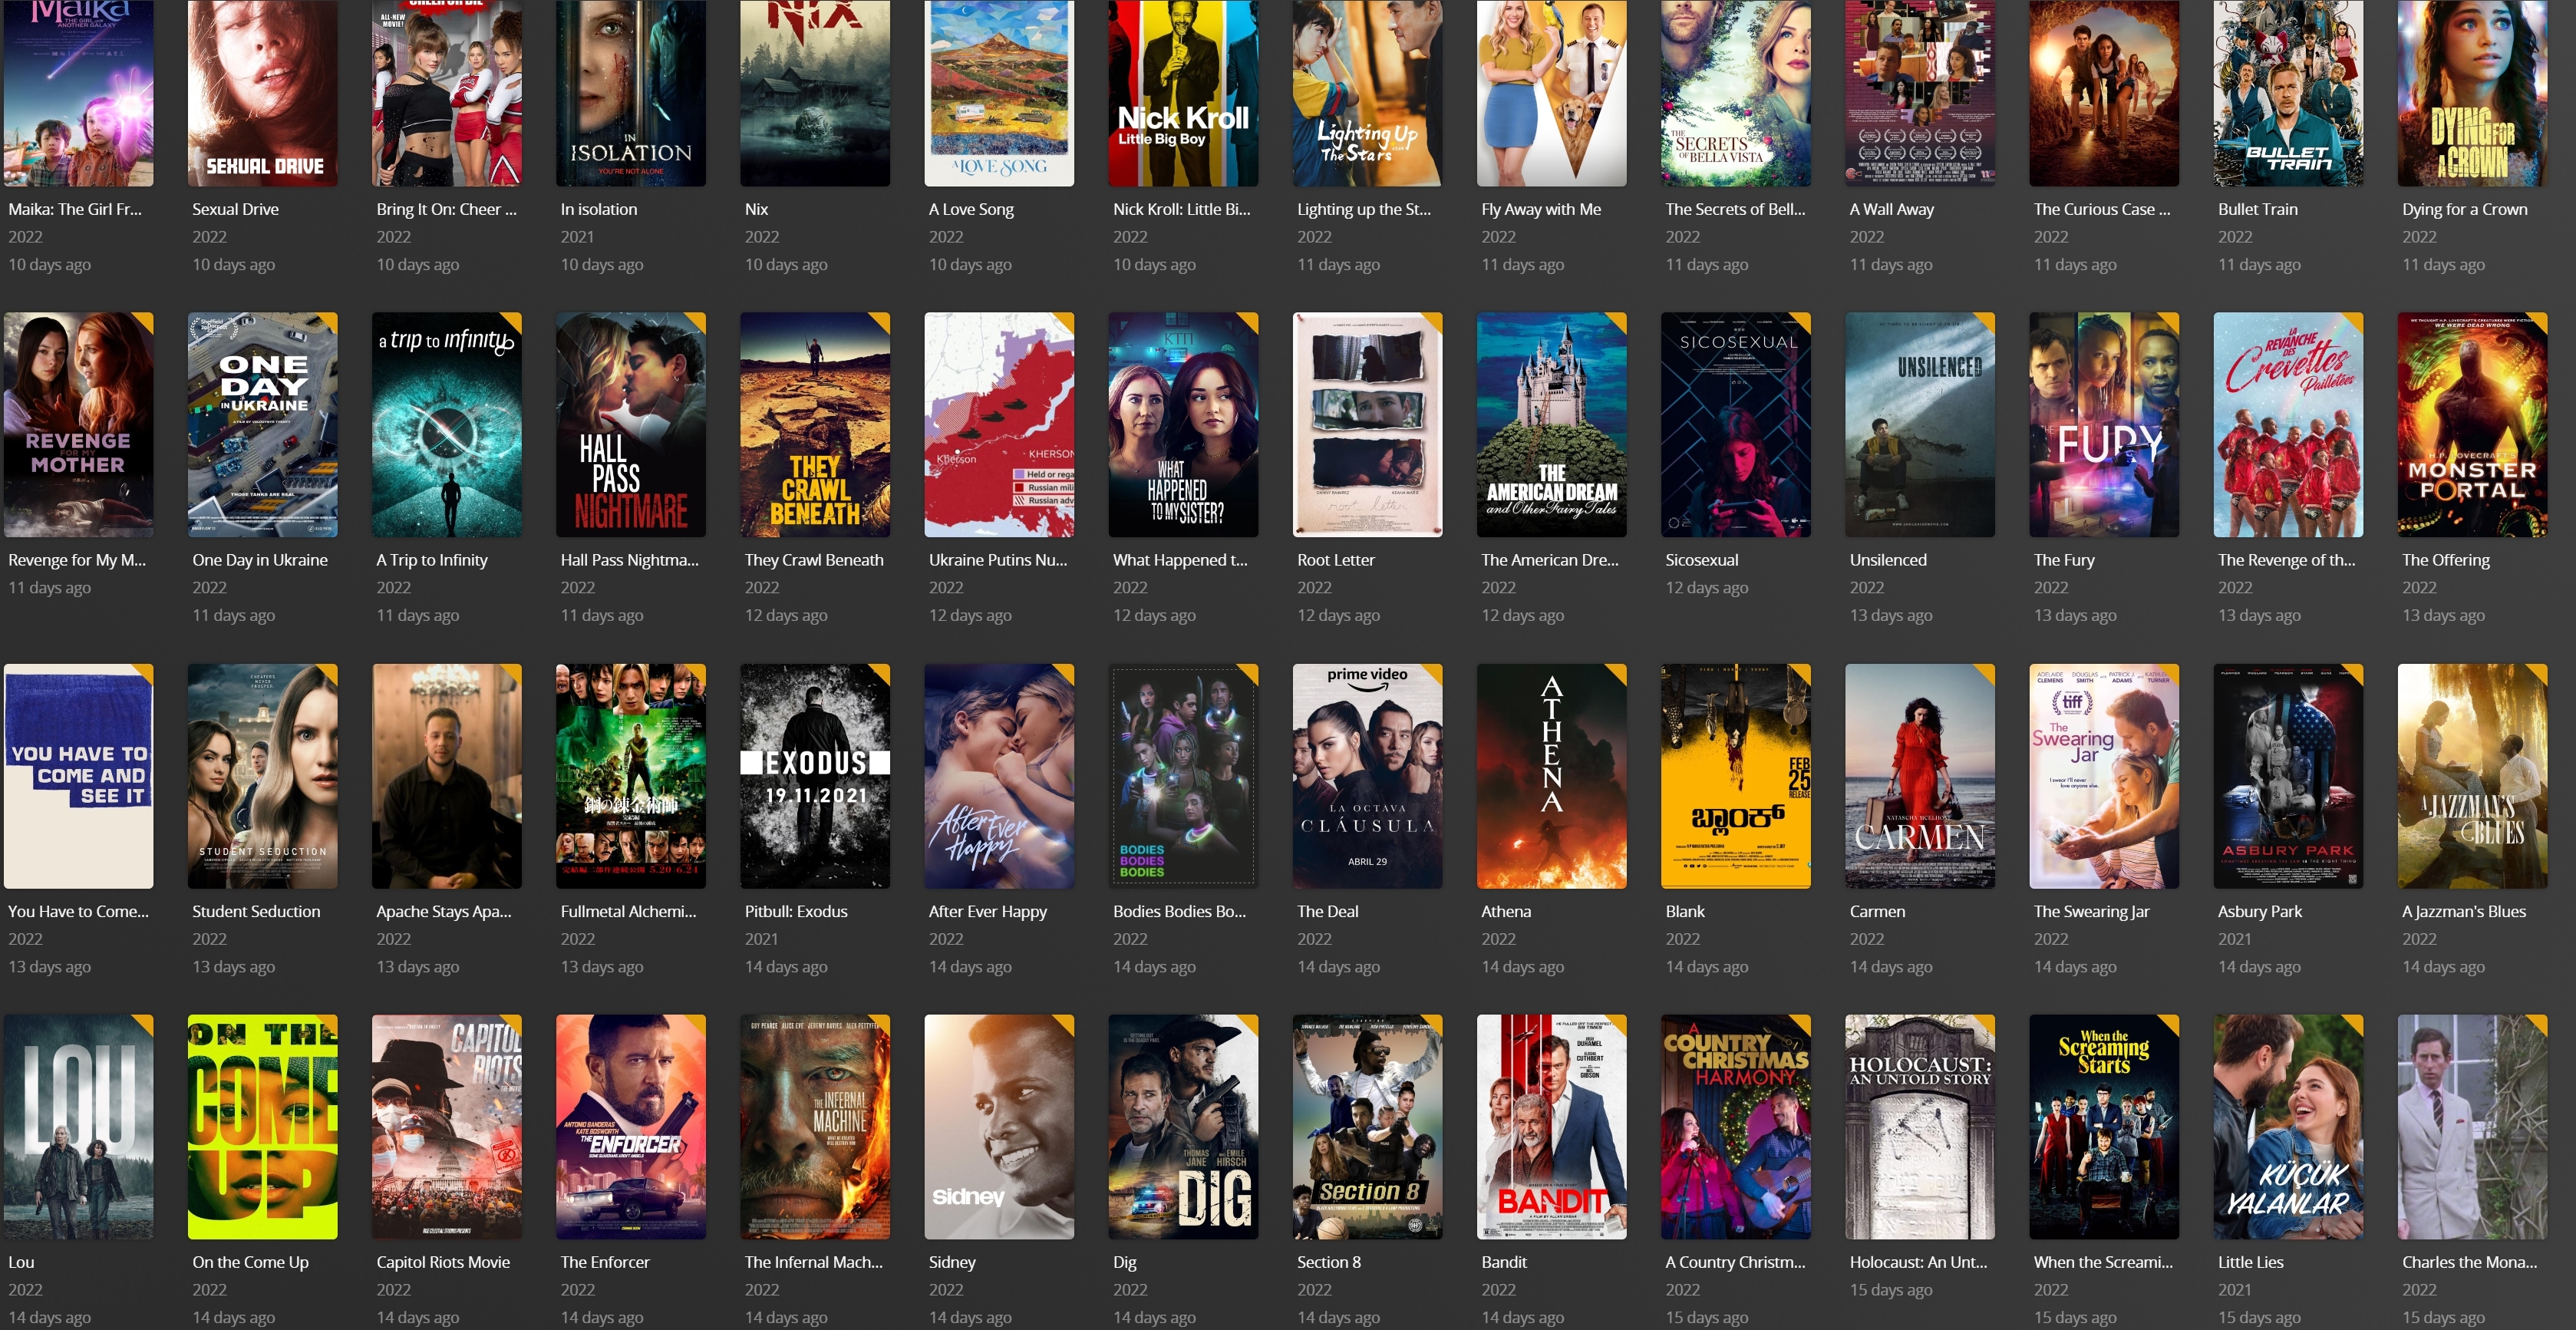Open the Athena movie poster
2576x1330 pixels.
click(1551, 775)
